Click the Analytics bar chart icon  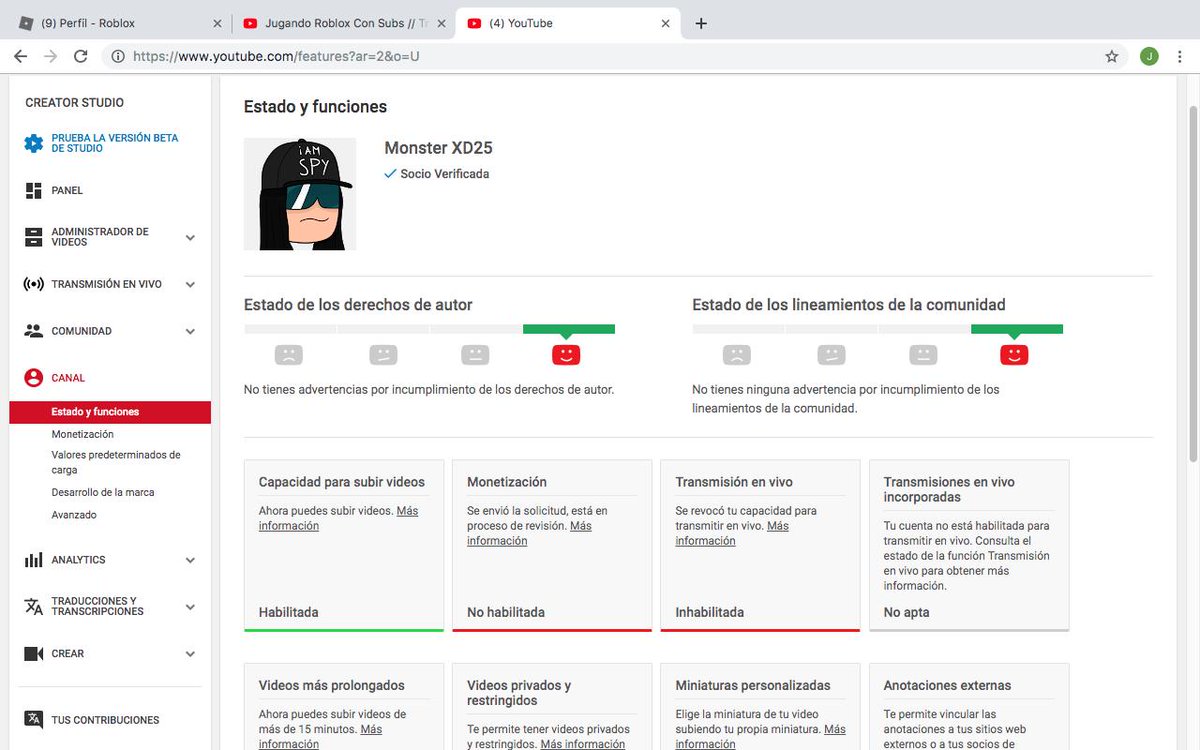click(x=34, y=560)
